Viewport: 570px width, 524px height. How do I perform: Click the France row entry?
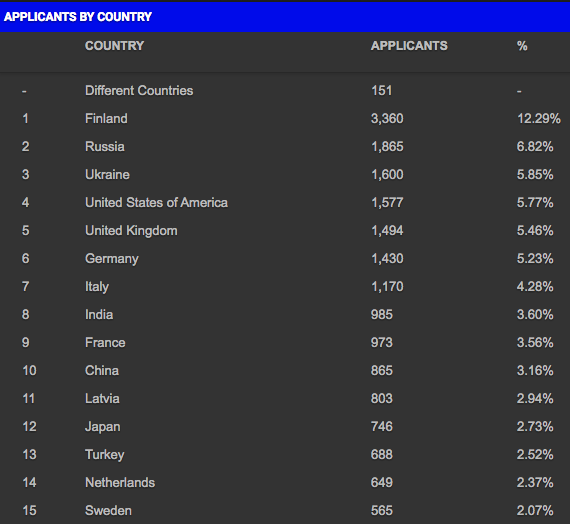pyautogui.click(x=105, y=343)
